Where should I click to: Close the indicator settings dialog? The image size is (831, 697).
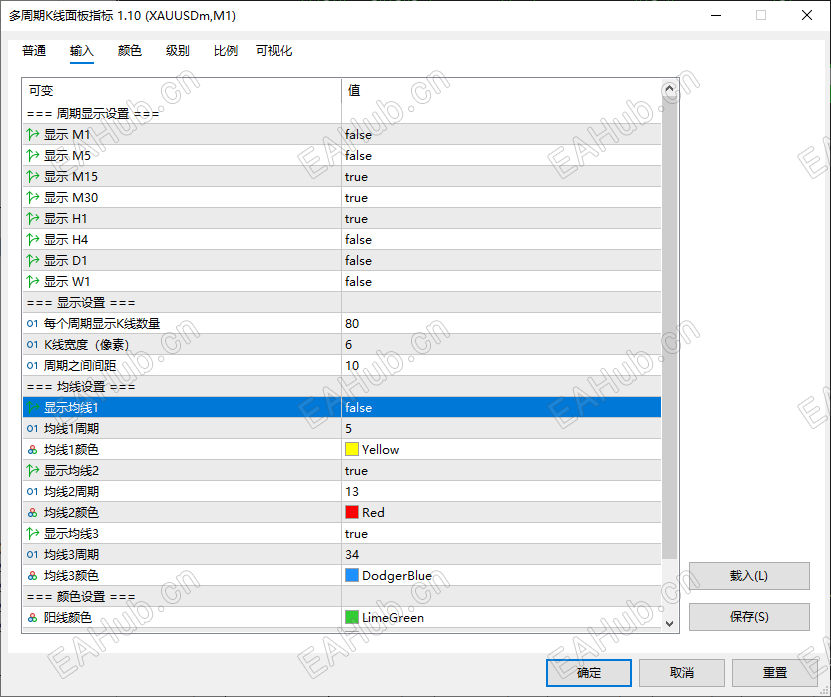[x=807, y=15]
